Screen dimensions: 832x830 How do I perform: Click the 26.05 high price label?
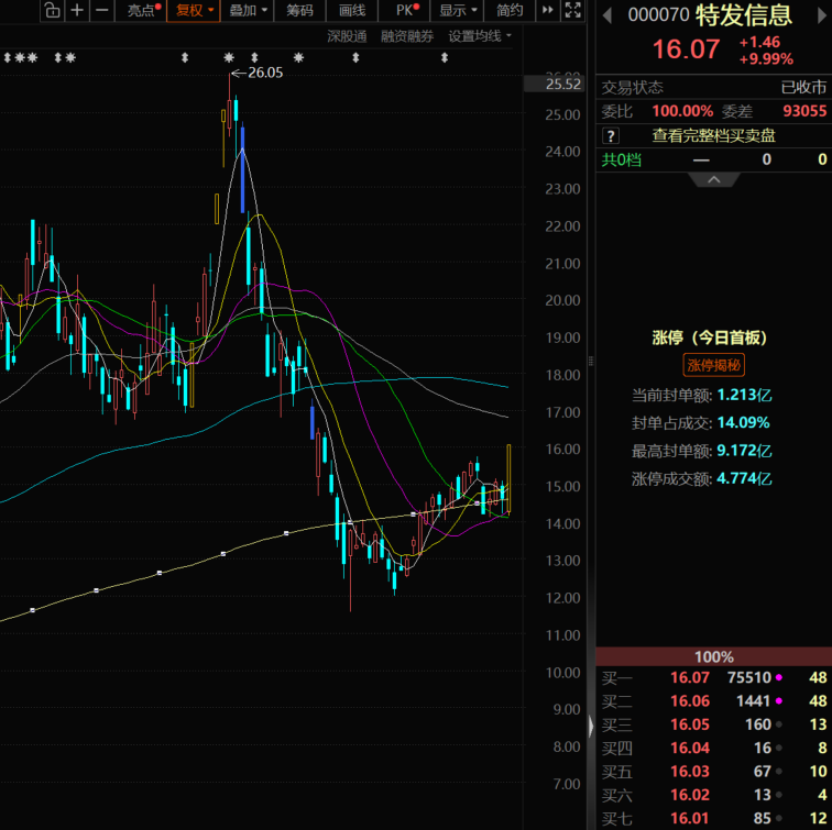pyautogui.click(x=265, y=73)
